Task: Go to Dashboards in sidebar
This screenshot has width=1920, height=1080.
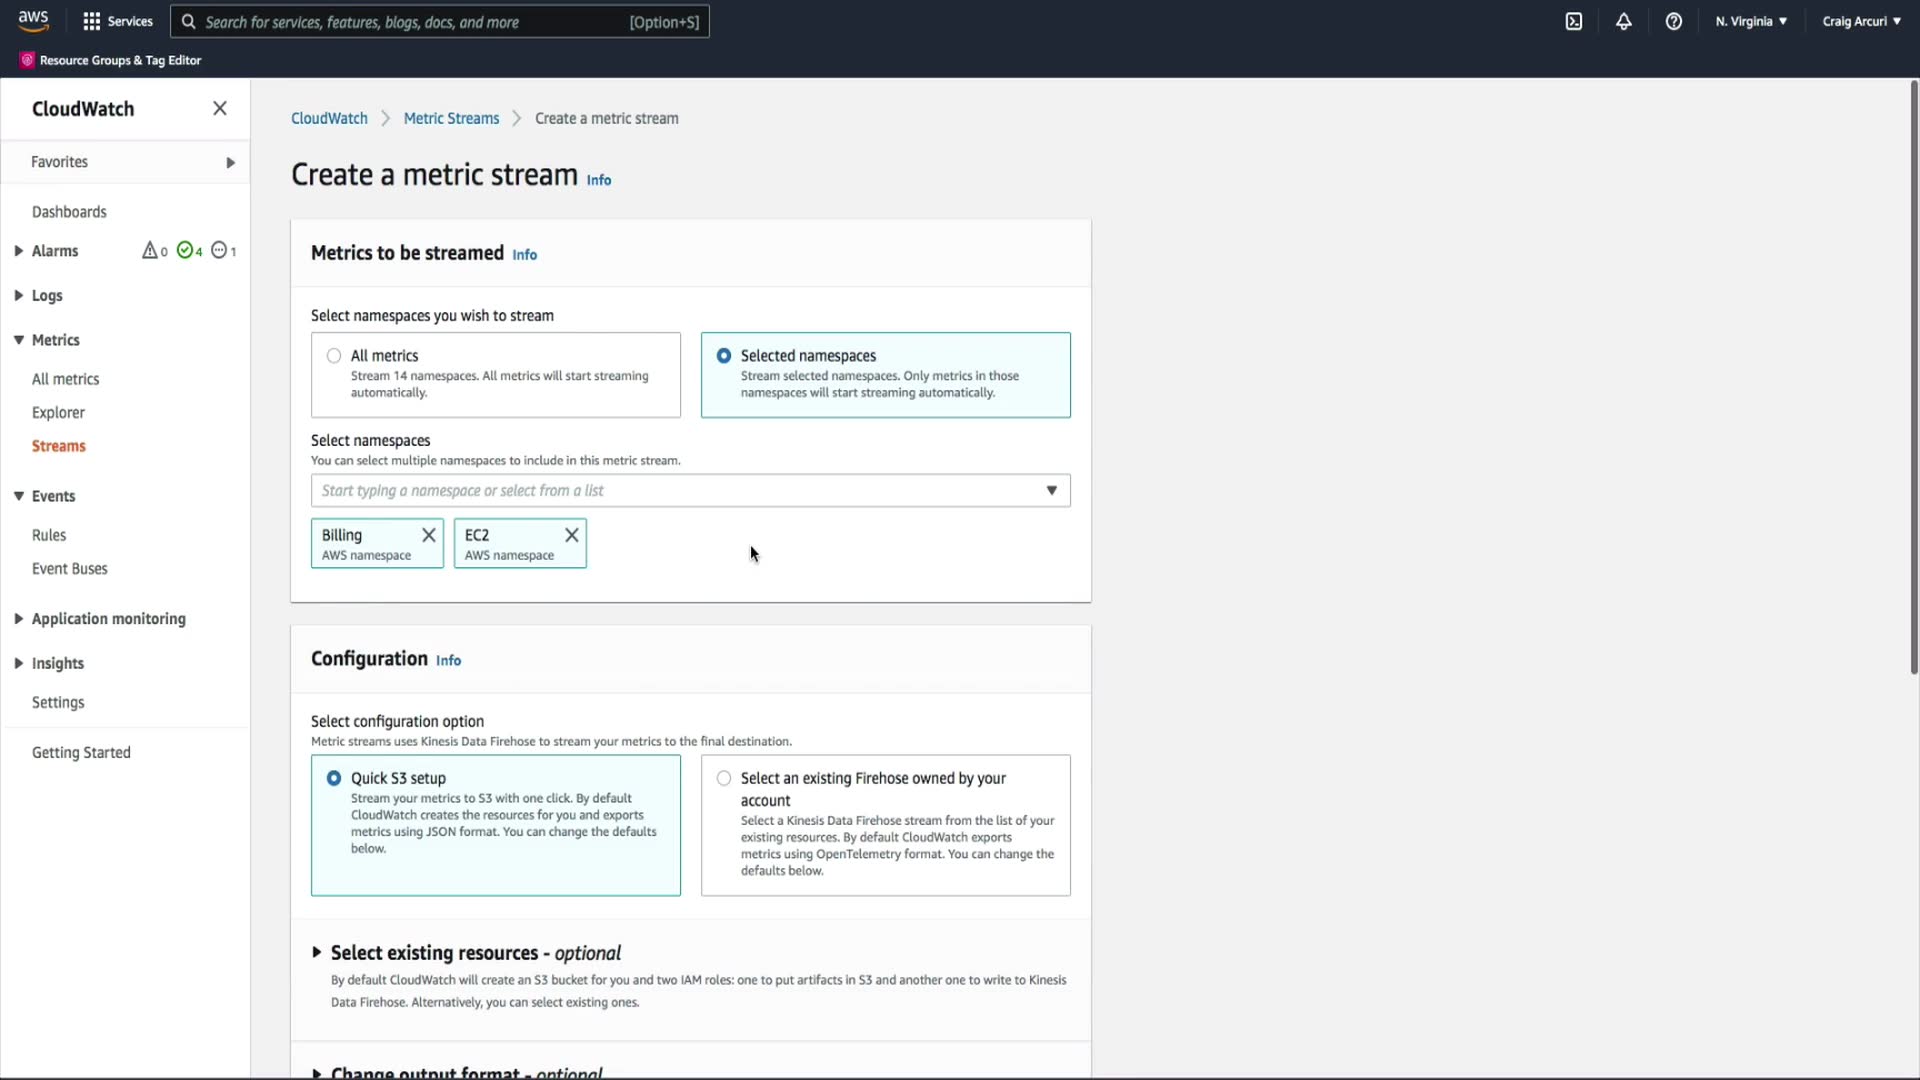Action: [x=69, y=212]
